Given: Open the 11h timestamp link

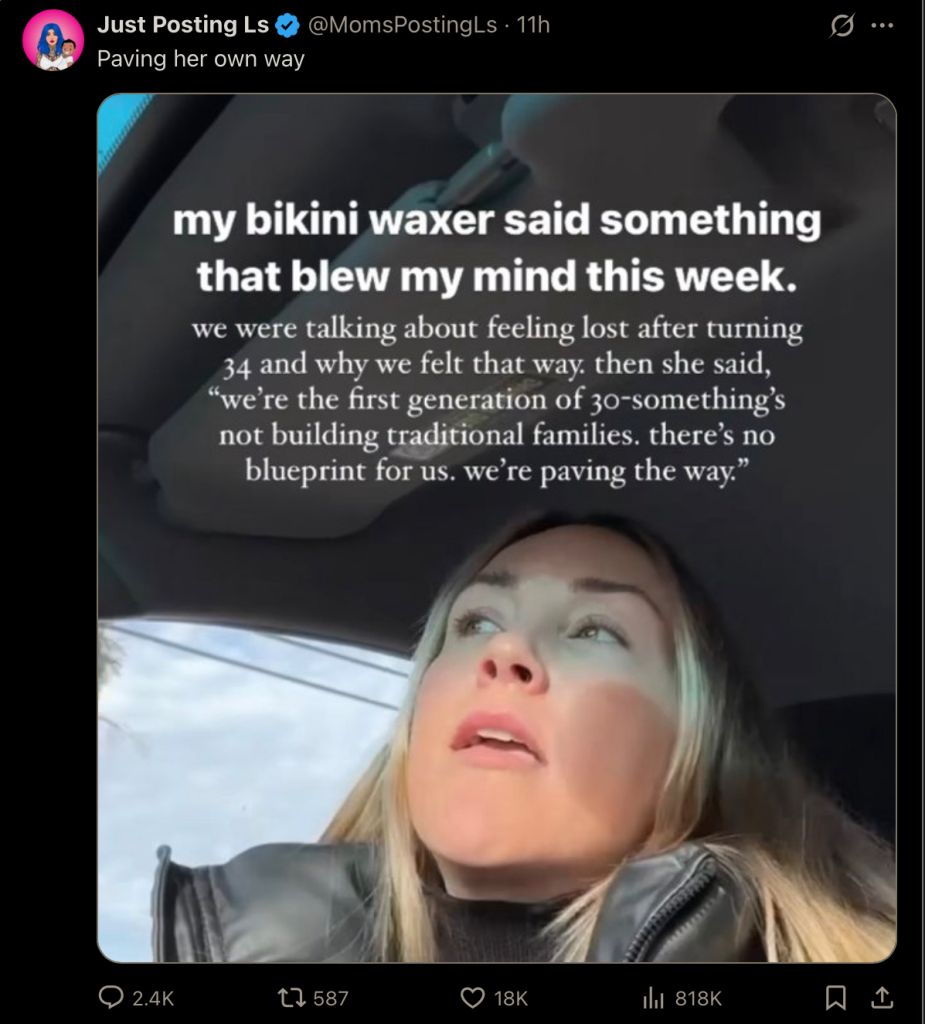Looking at the screenshot, I should (533, 25).
